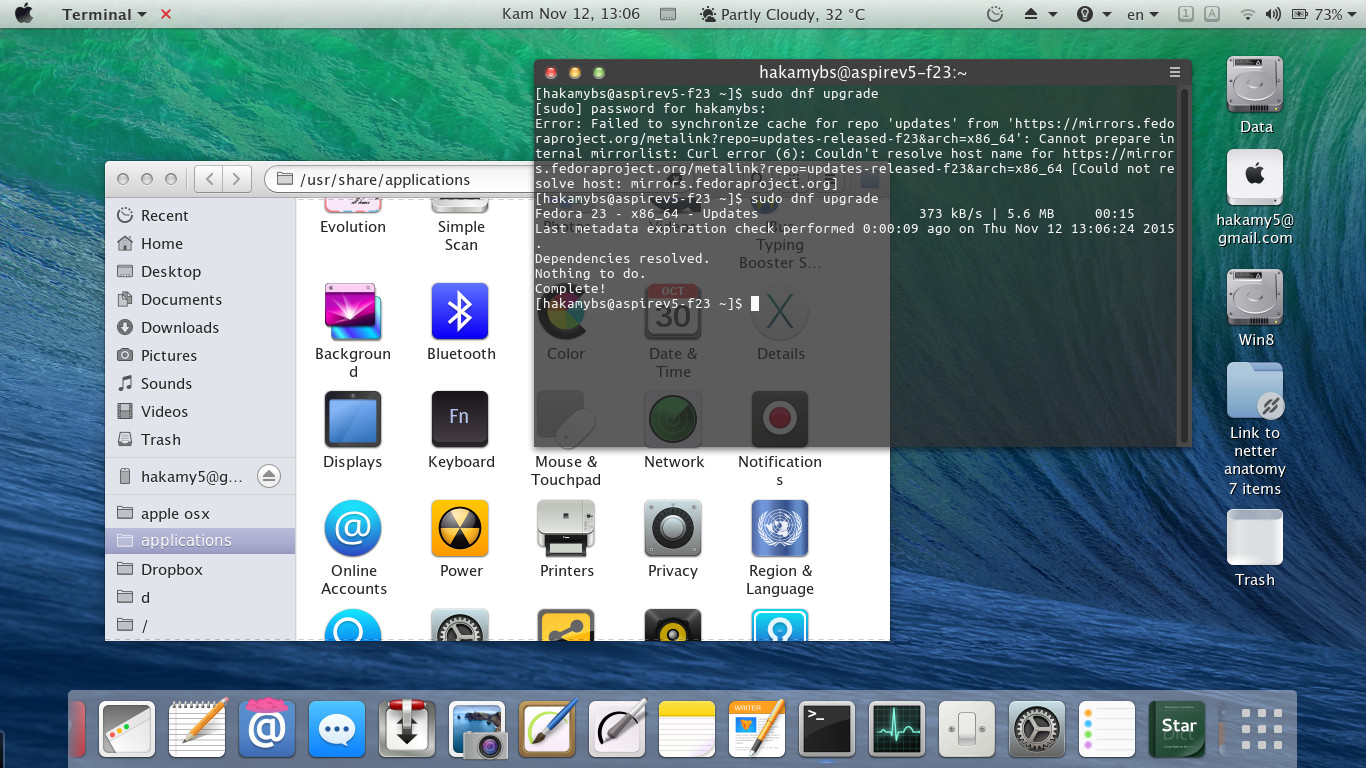Click the keyboard icon in top bar
The height and width of the screenshot is (768, 1366).
pos(669,14)
